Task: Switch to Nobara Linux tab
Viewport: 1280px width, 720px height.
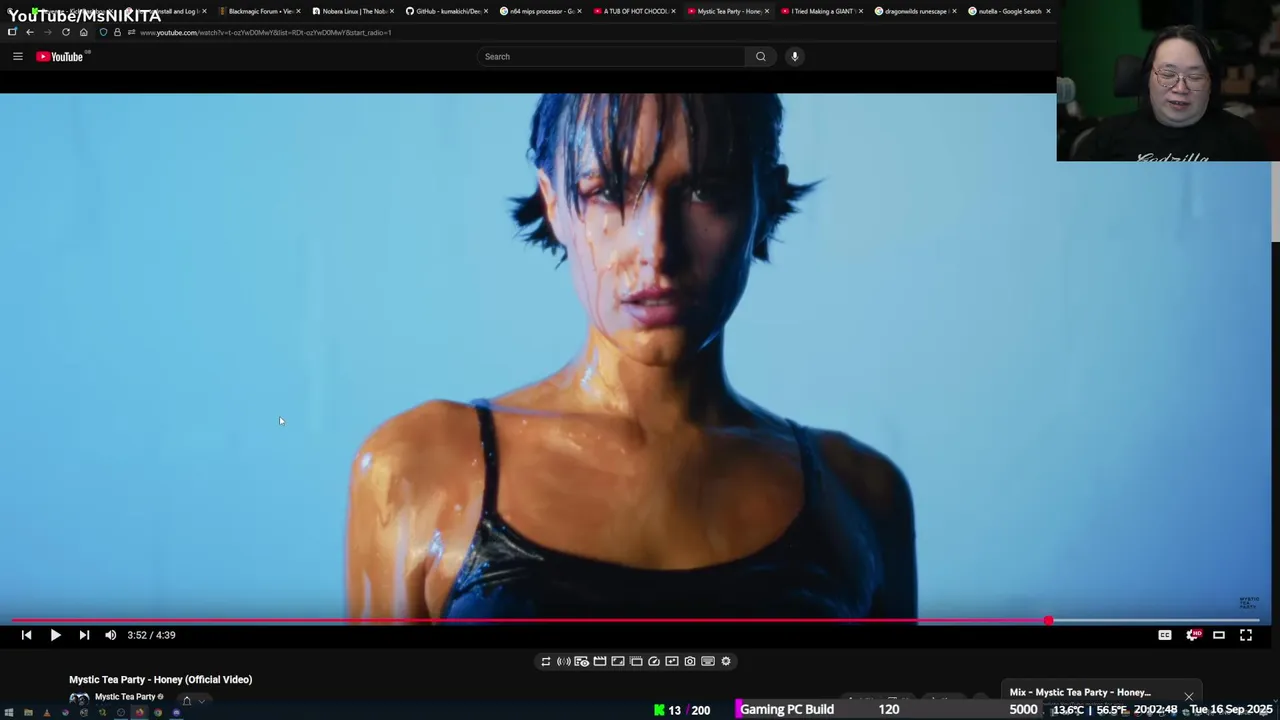Action: [354, 11]
